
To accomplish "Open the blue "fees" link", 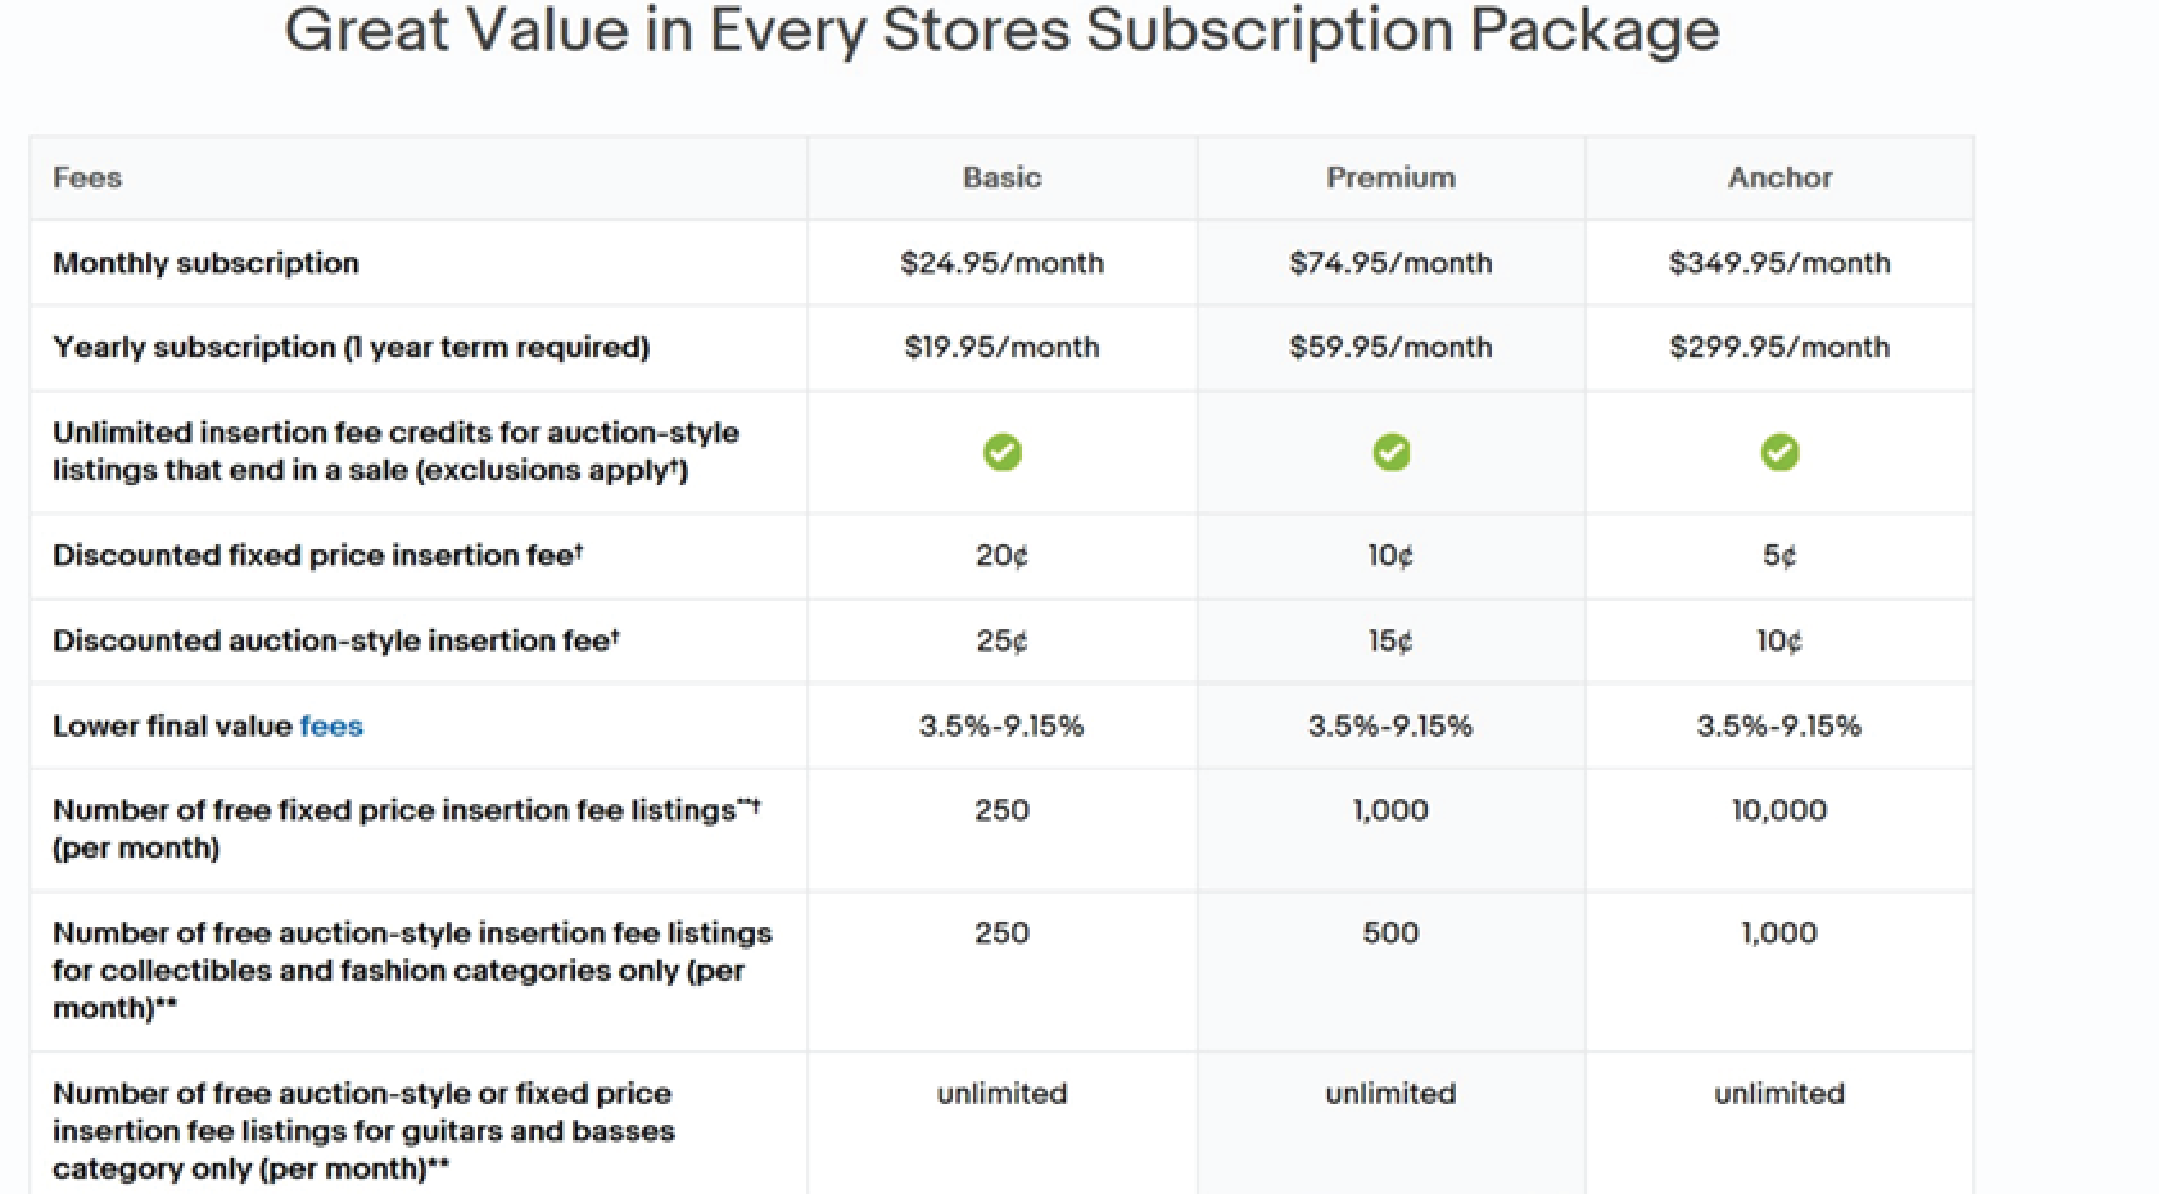I will point(331,726).
